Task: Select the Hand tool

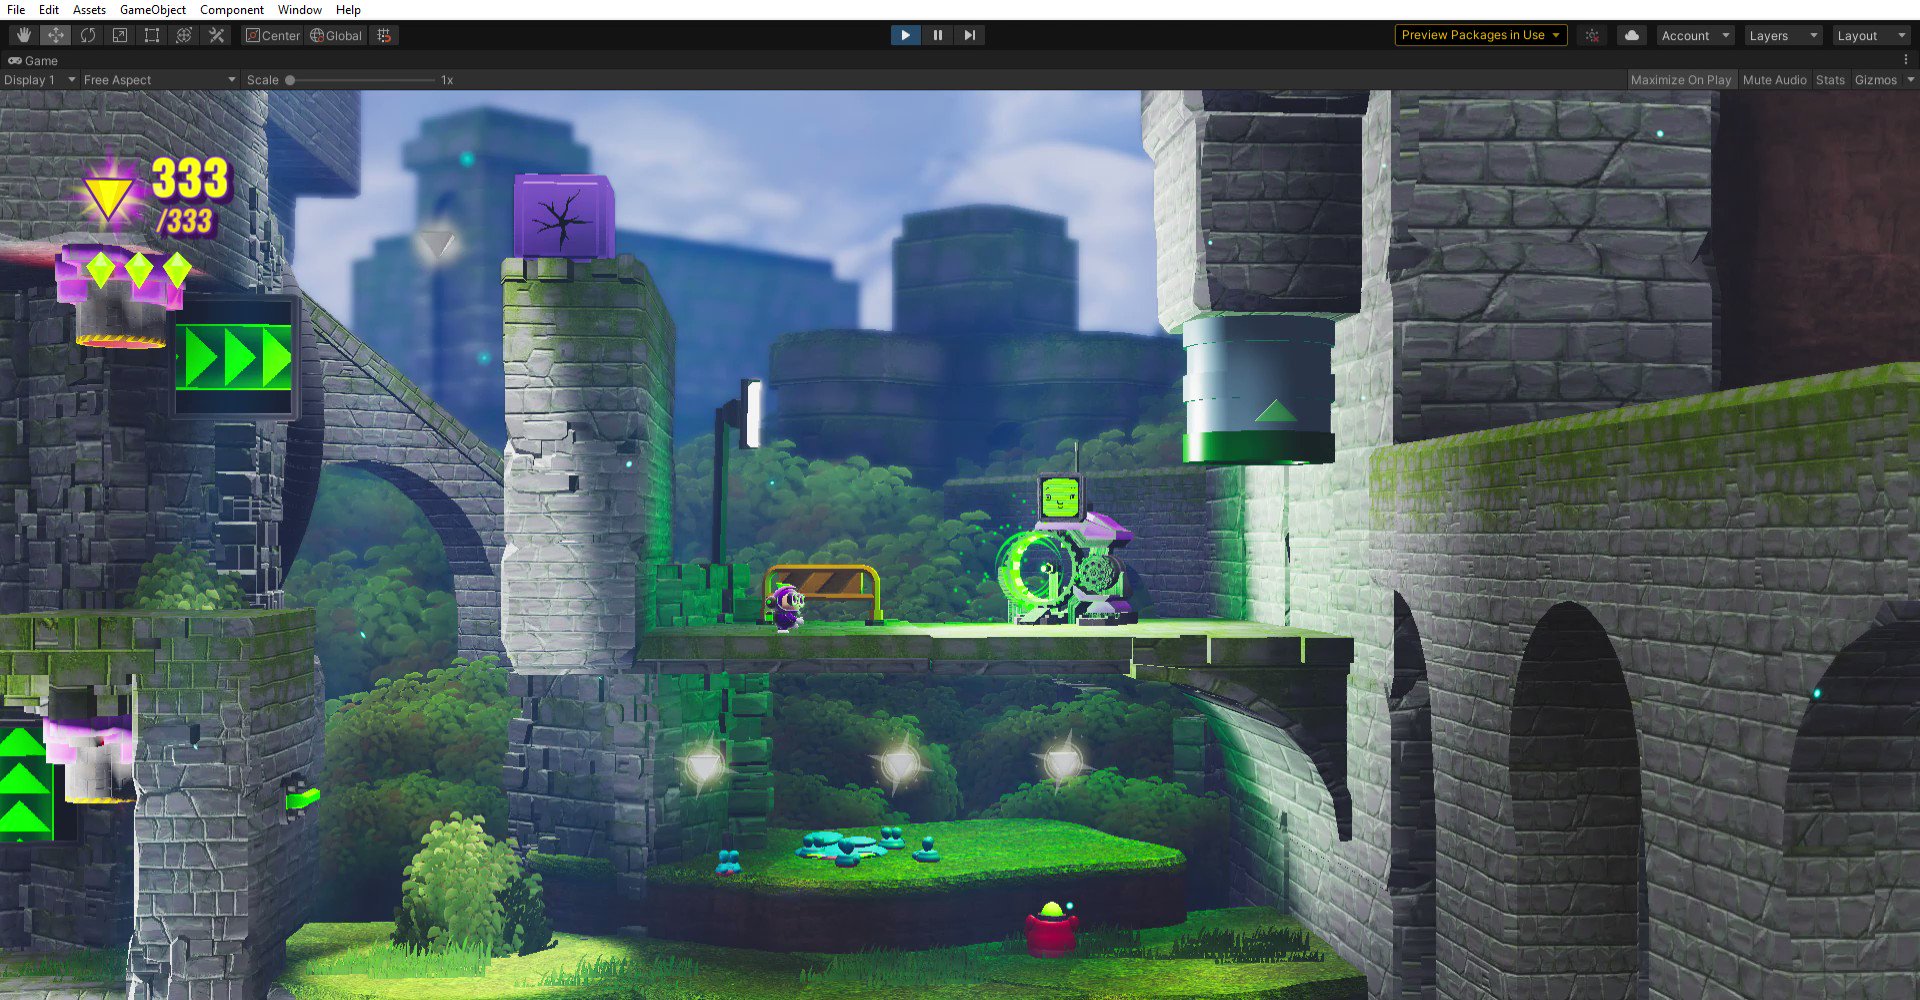Action: (24, 35)
